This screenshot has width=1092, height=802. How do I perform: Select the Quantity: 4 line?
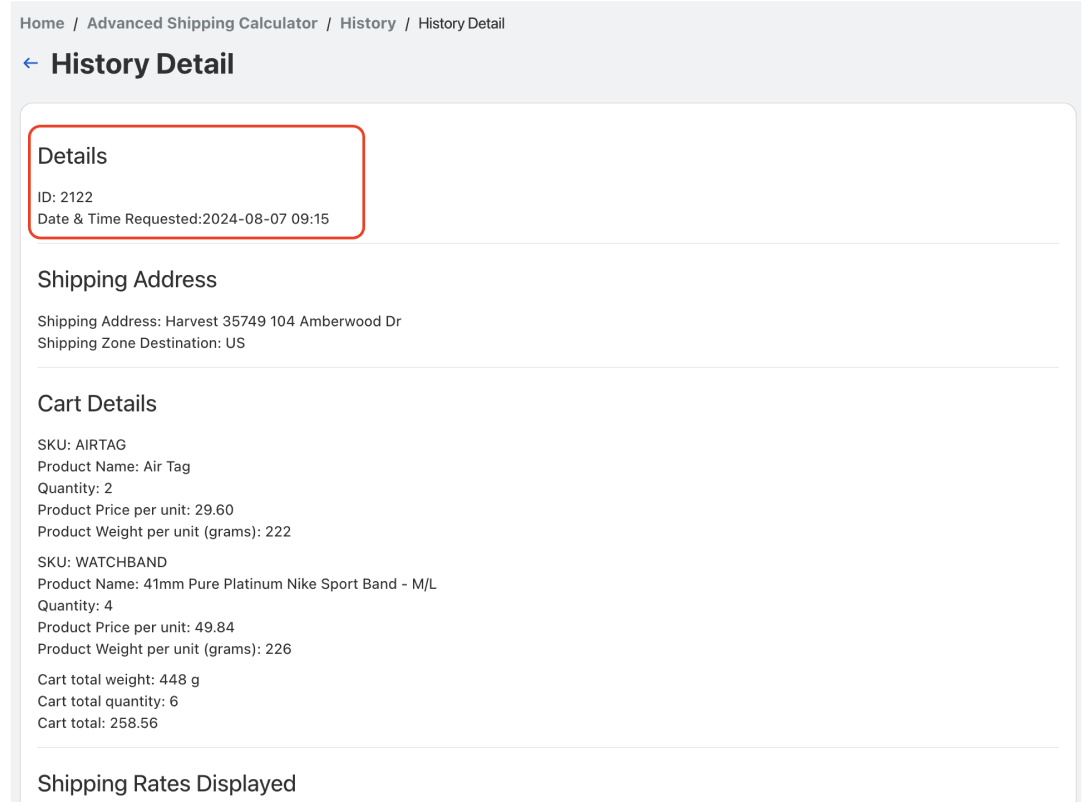pyautogui.click(x=75, y=605)
